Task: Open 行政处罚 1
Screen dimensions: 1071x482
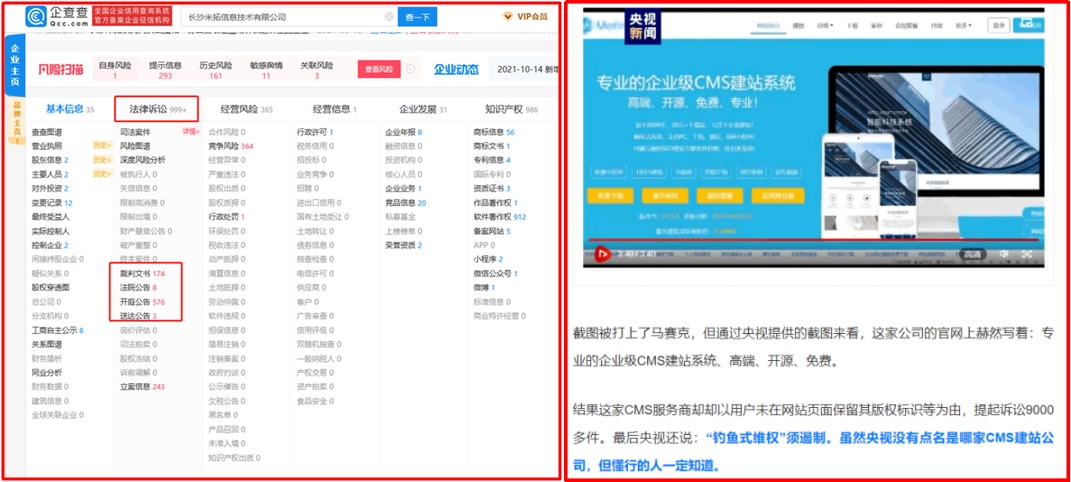Action: point(226,216)
